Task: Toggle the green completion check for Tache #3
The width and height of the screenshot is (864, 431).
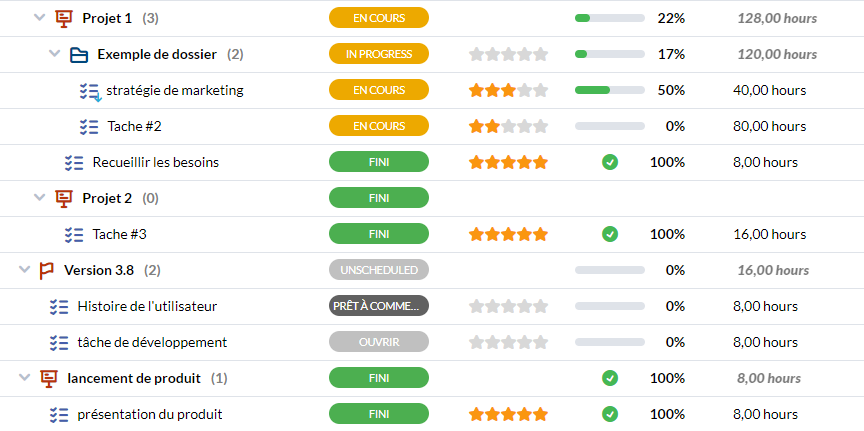Action: pos(609,234)
